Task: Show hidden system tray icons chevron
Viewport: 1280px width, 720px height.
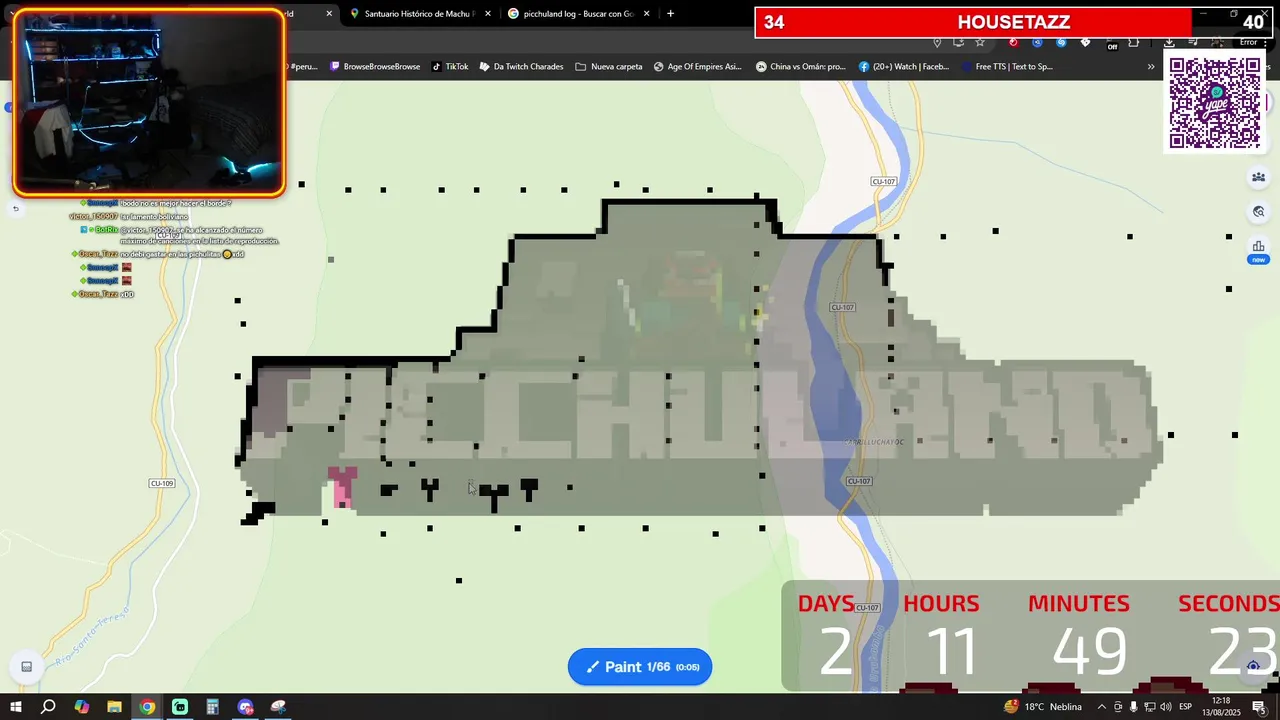Action: pos(1101,707)
